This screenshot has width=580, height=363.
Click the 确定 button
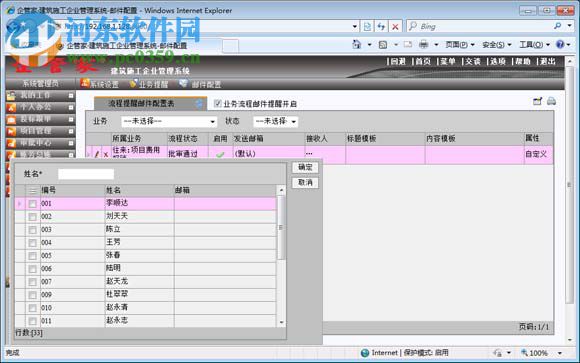[305, 167]
